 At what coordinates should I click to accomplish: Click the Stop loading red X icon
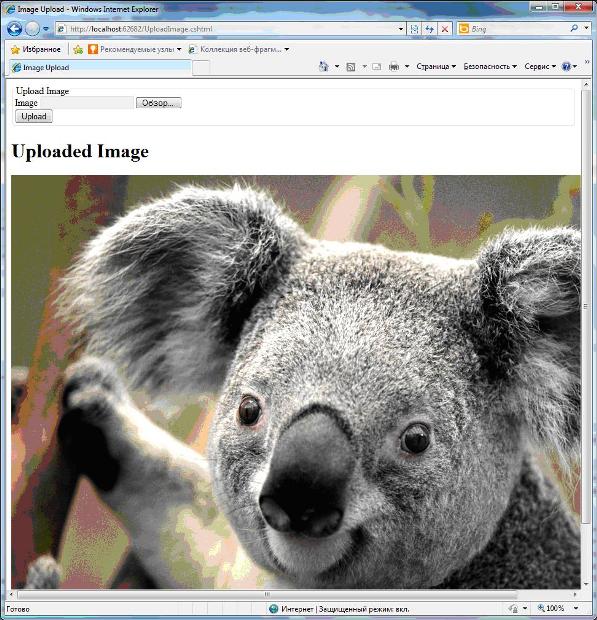(445, 29)
